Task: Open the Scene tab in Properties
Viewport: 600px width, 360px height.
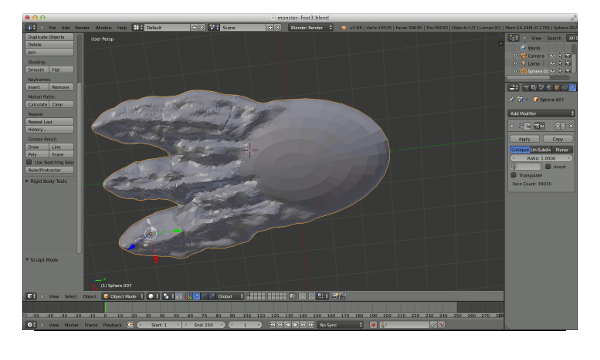Action: coord(541,88)
